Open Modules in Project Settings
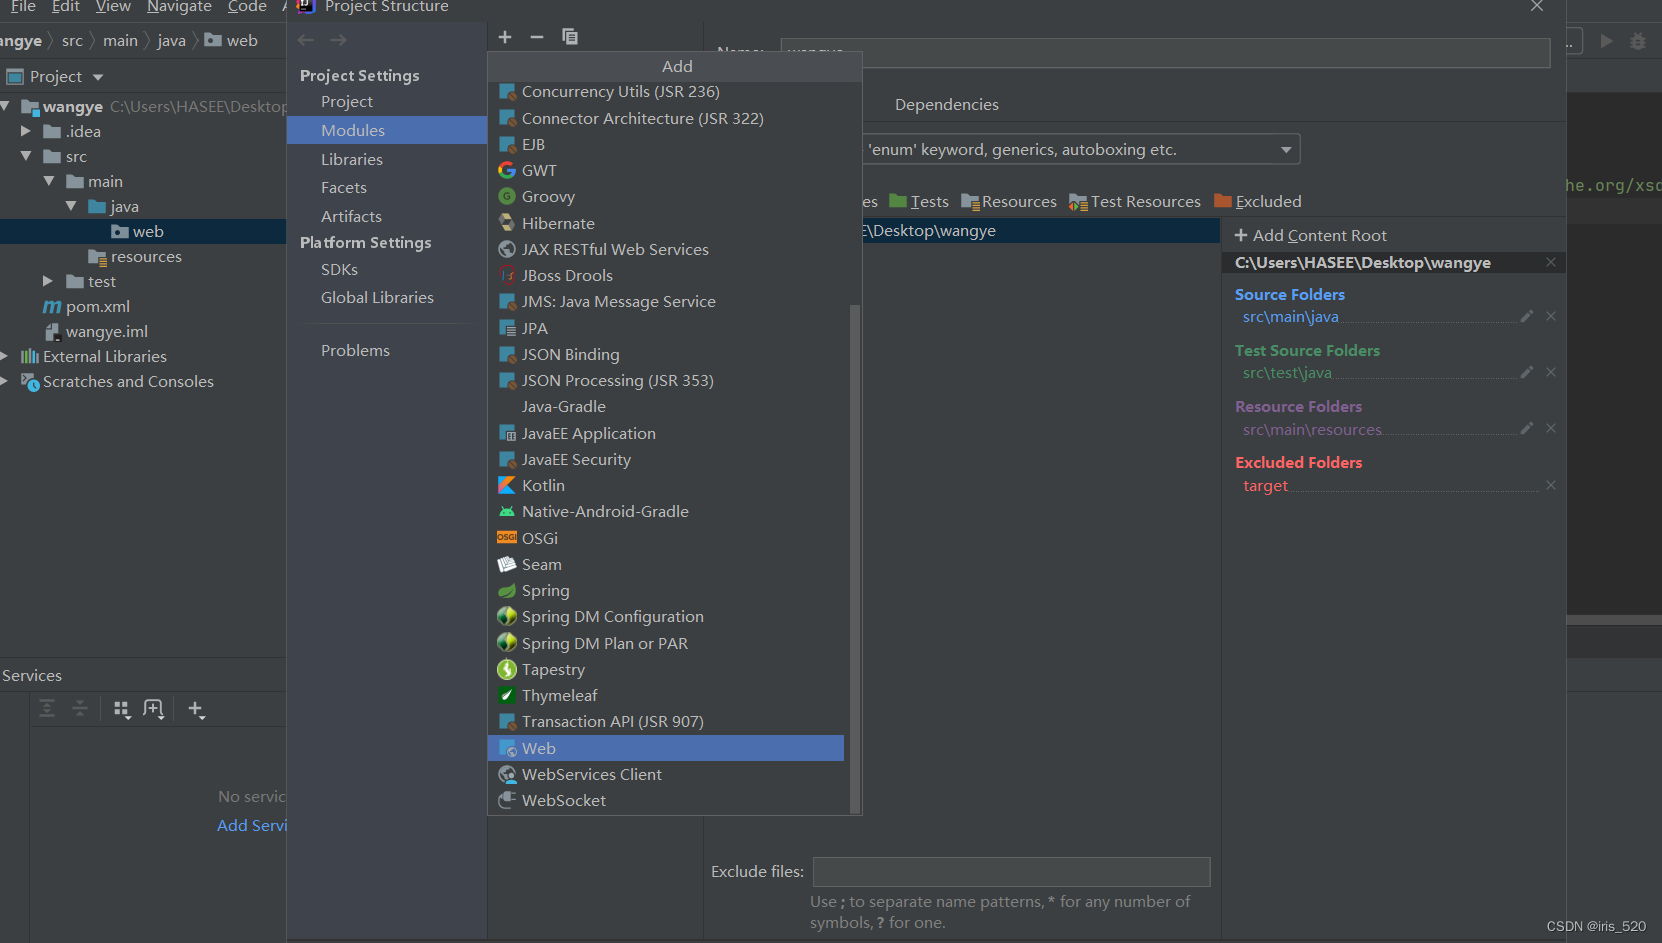The height and width of the screenshot is (943, 1662). click(x=387, y=130)
